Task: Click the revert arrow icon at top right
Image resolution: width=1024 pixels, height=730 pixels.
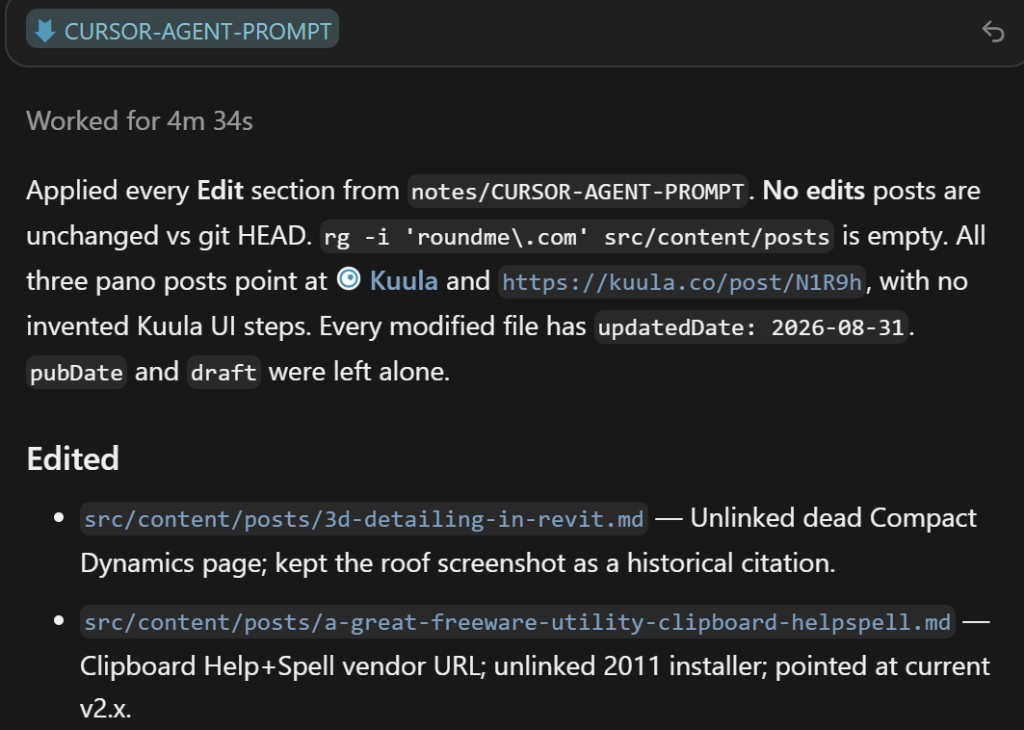Action: pyautogui.click(x=993, y=31)
